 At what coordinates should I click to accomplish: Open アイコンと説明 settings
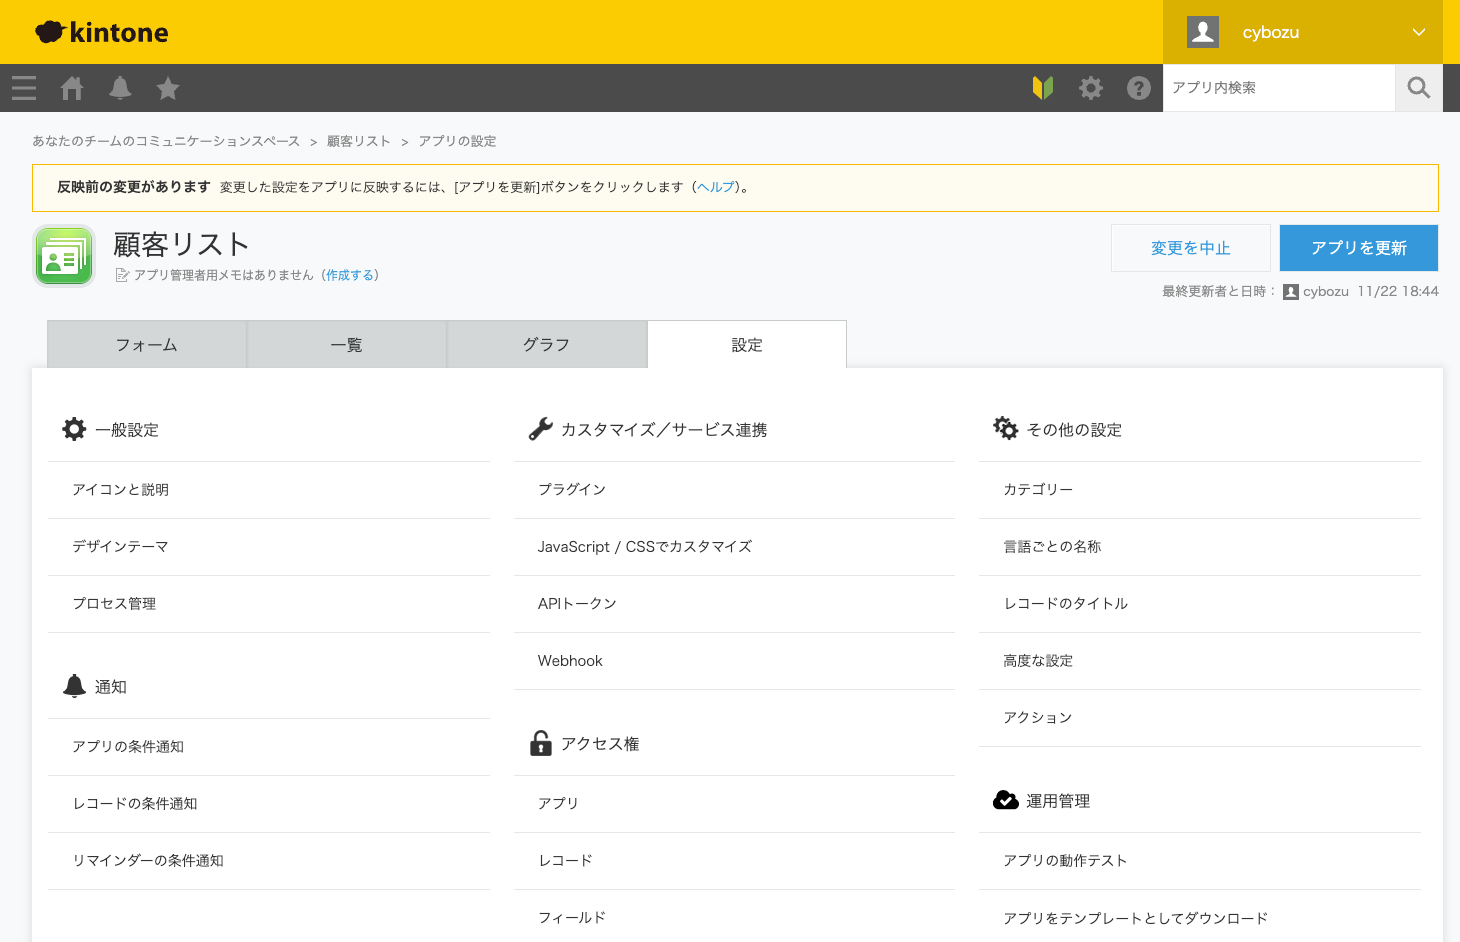(x=269, y=490)
